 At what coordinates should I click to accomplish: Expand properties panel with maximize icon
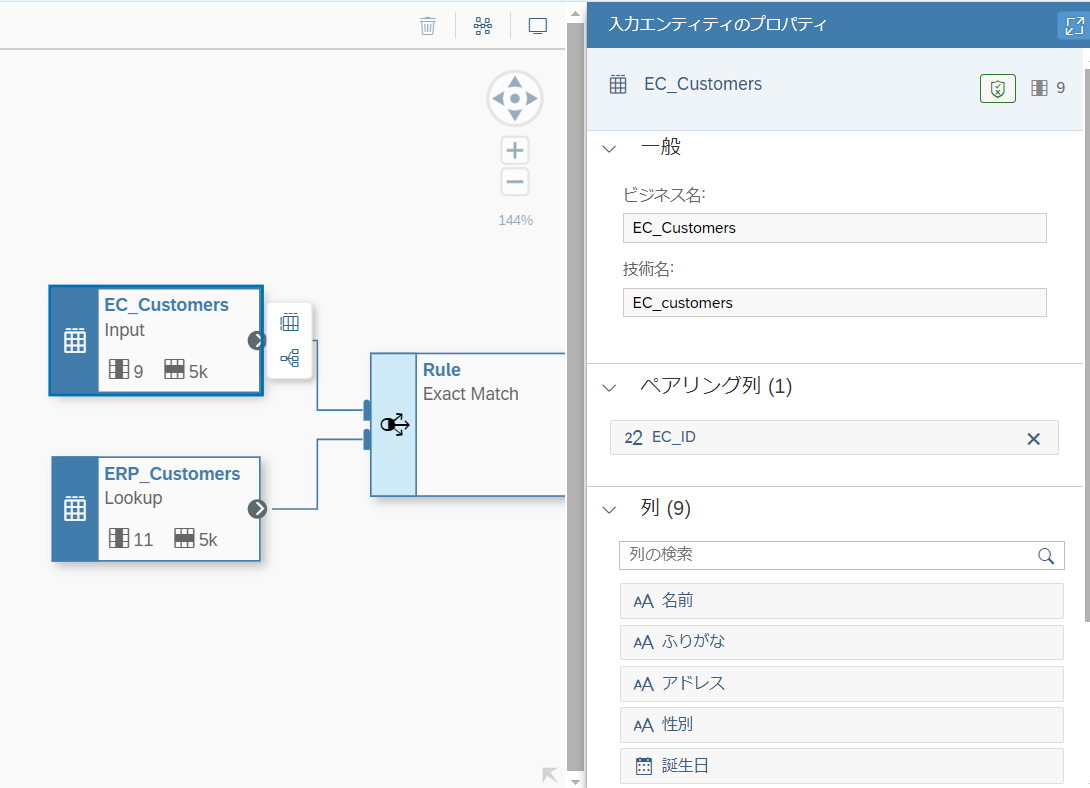(1074, 26)
